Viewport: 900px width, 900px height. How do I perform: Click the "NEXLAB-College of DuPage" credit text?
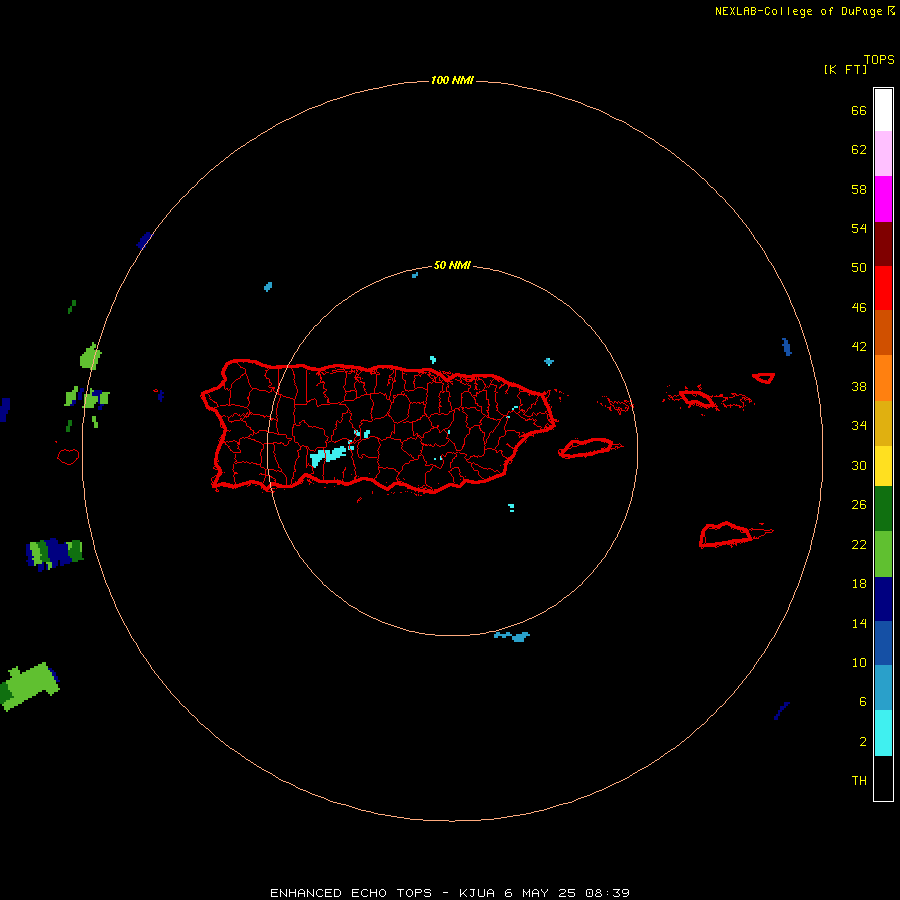[x=800, y=11]
